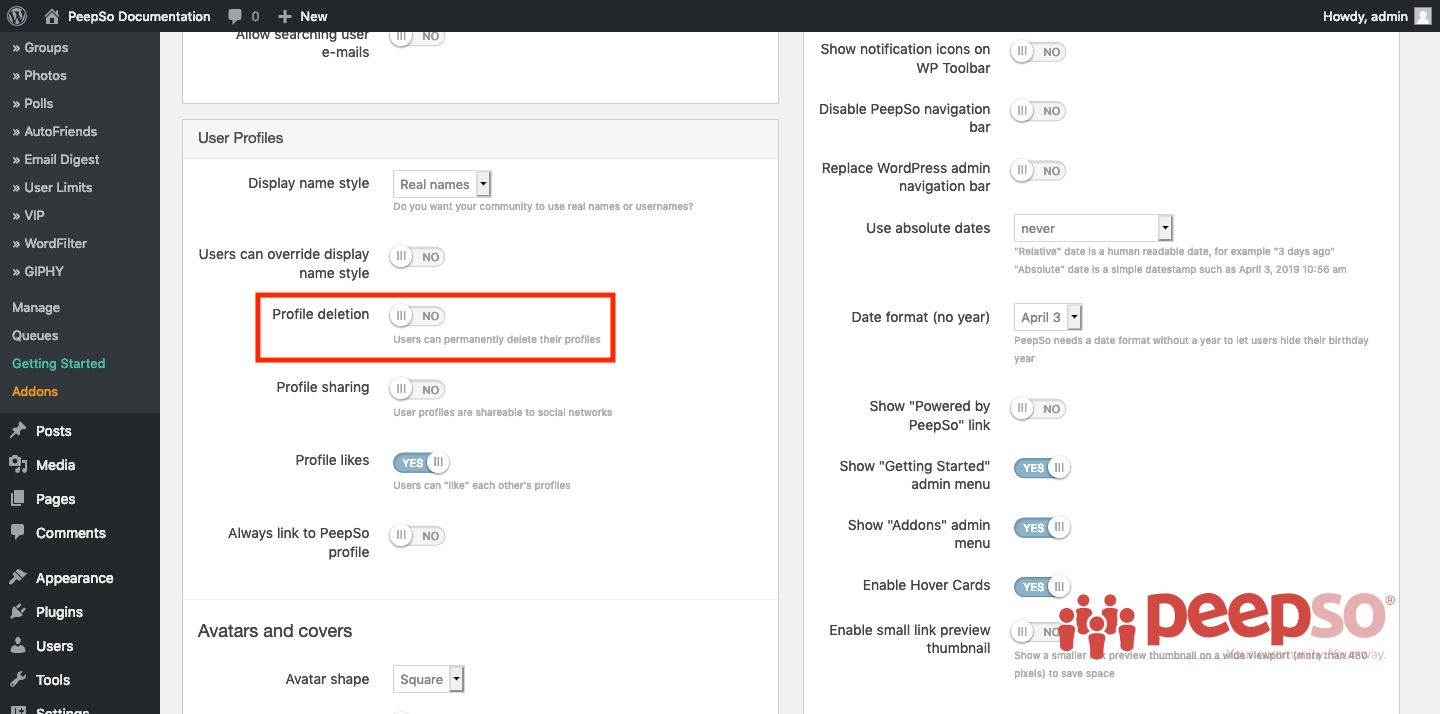
Task: Click the Media icon in sidebar
Action: (x=18, y=465)
